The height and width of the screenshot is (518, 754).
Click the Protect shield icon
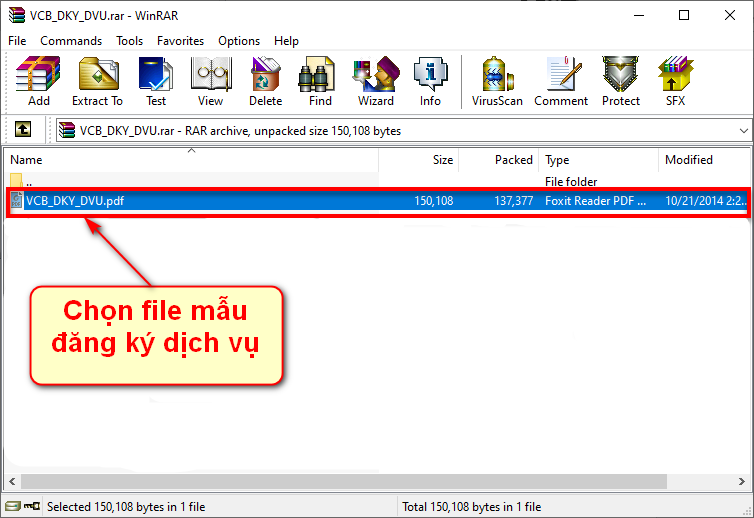click(621, 74)
